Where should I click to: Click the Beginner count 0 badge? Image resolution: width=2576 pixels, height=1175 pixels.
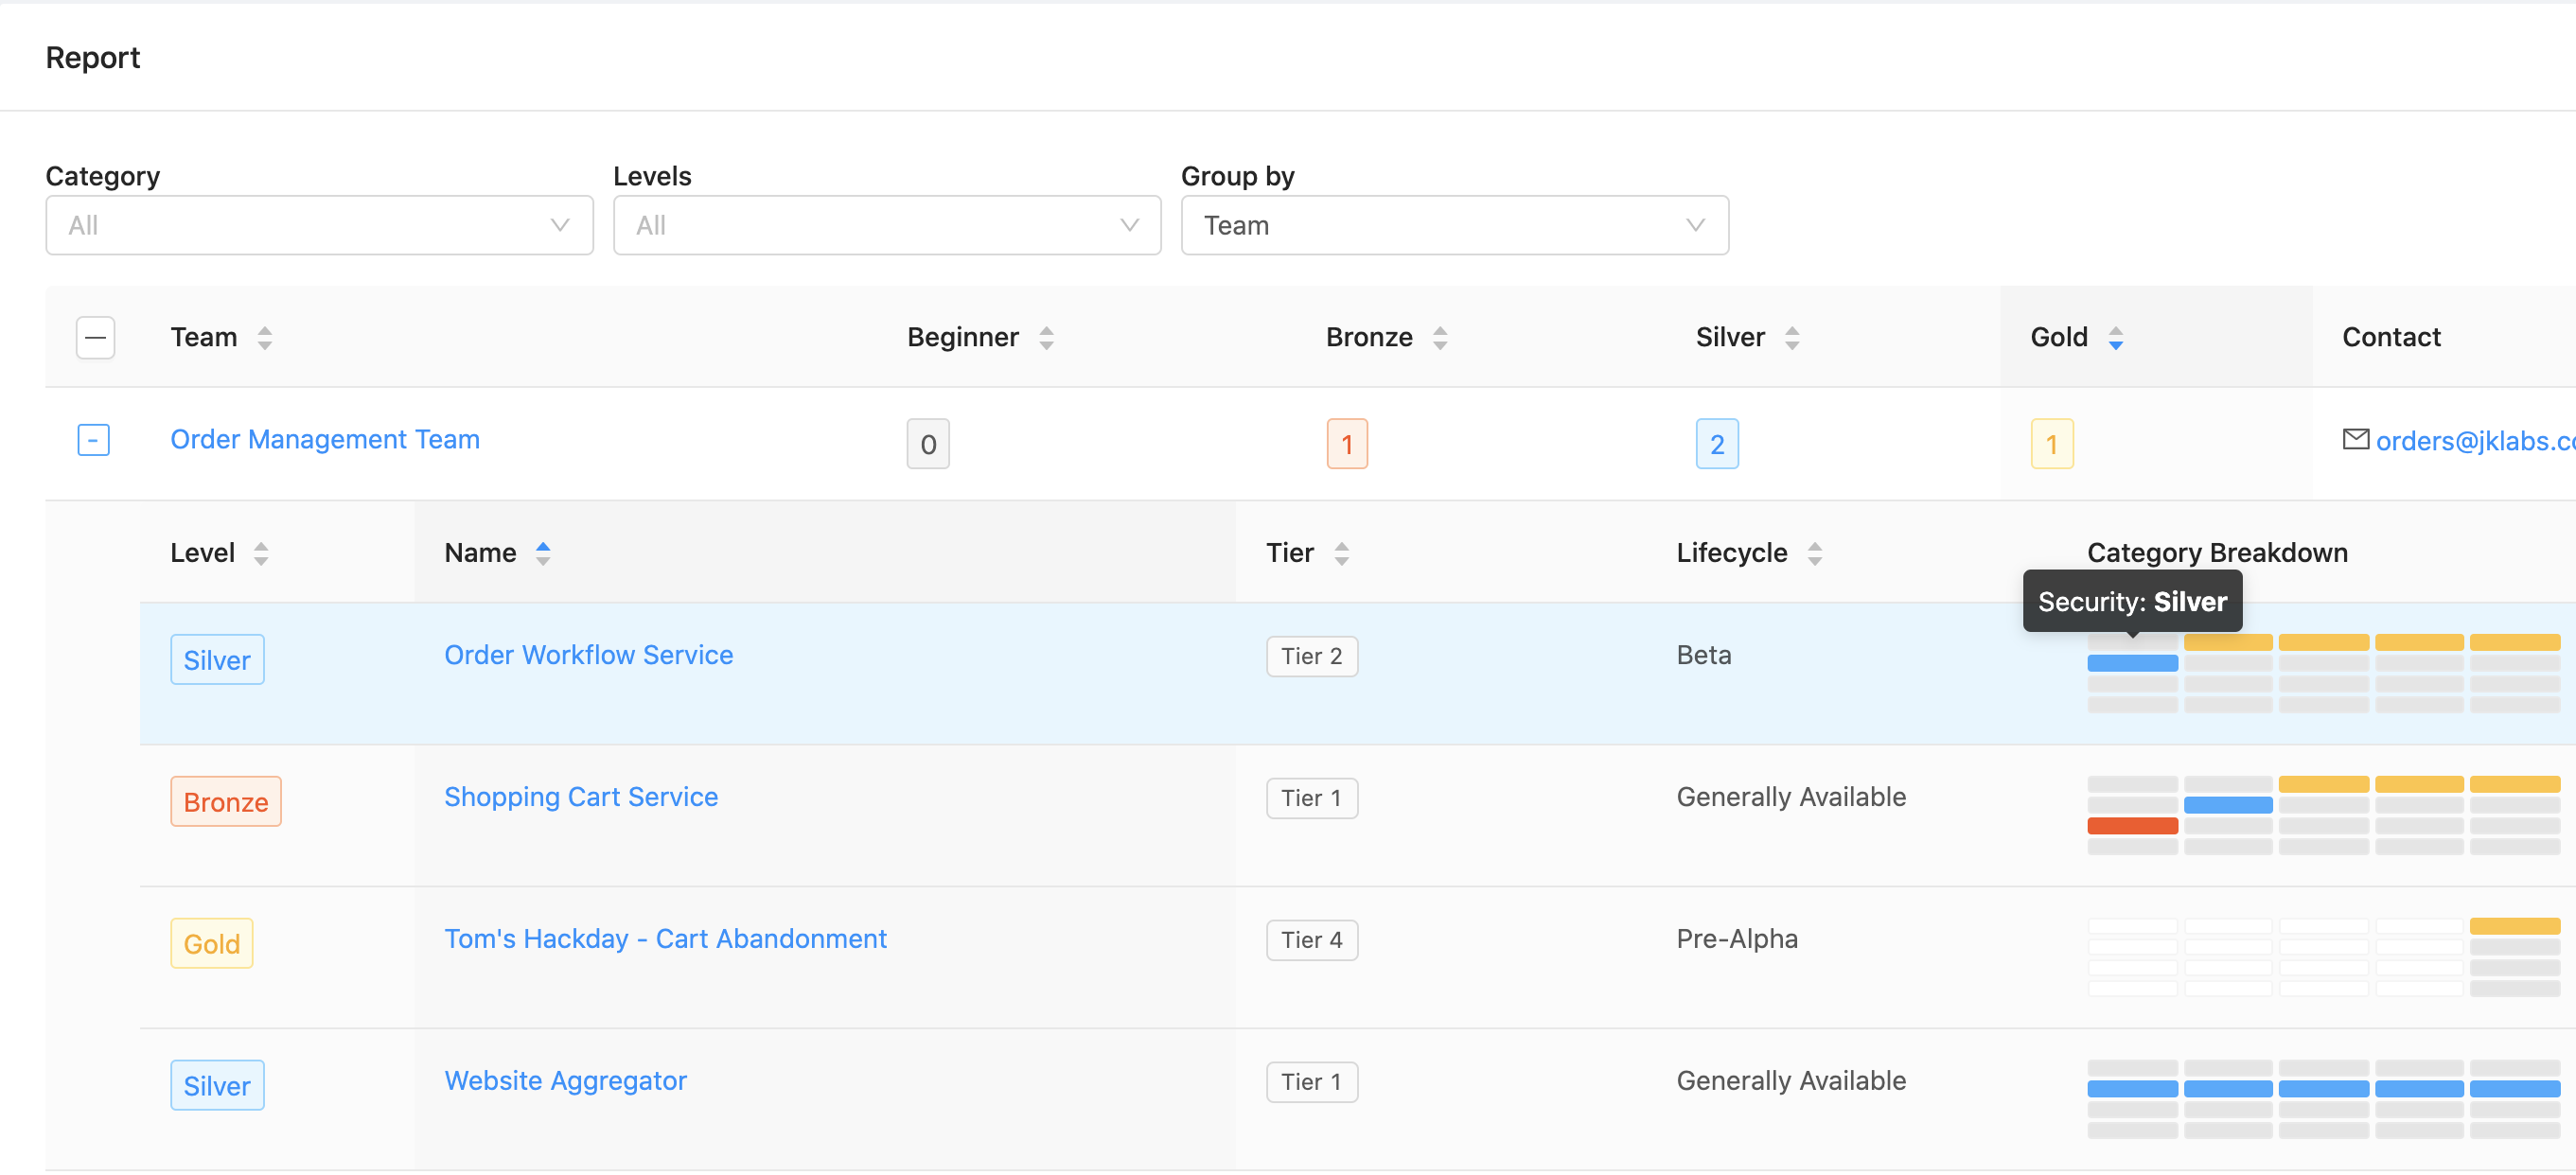[x=928, y=444]
